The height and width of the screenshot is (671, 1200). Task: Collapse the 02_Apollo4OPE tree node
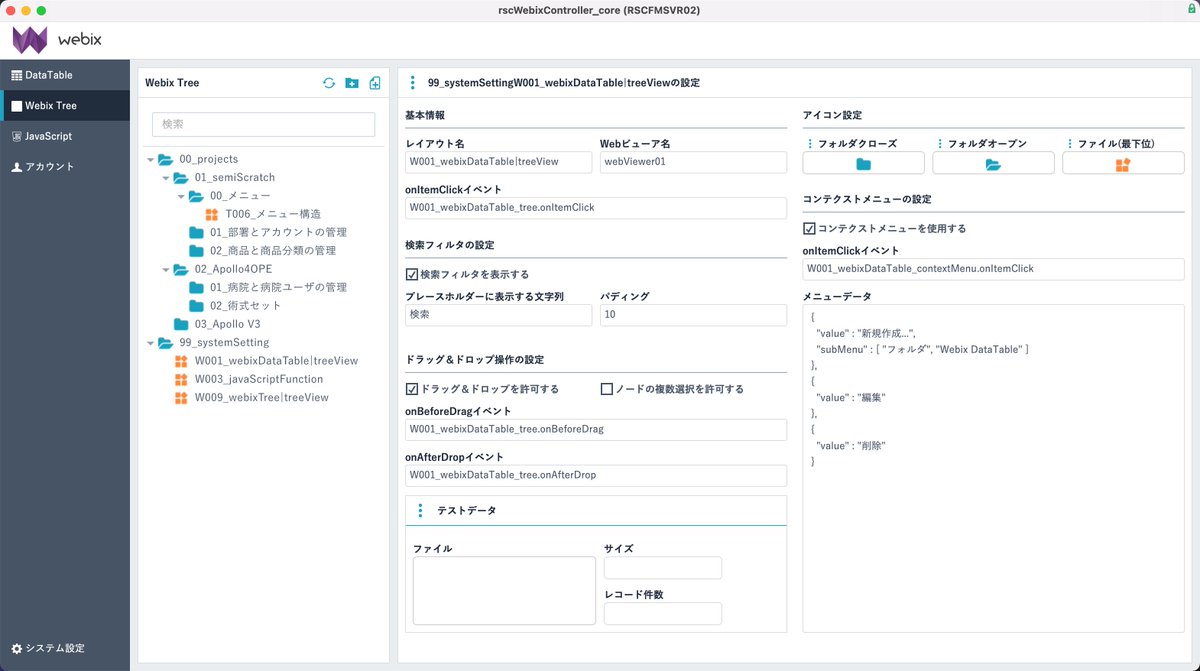[166, 269]
